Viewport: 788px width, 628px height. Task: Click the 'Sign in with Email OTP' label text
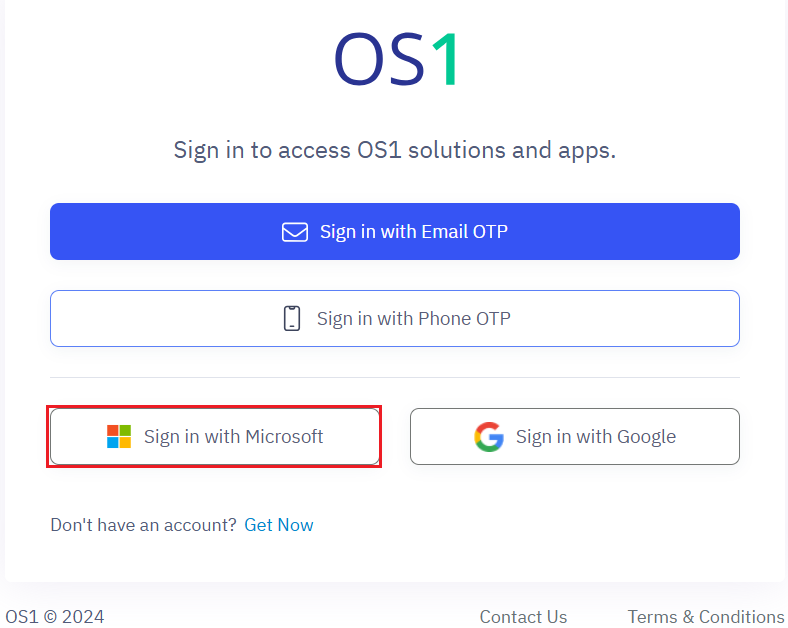click(414, 232)
